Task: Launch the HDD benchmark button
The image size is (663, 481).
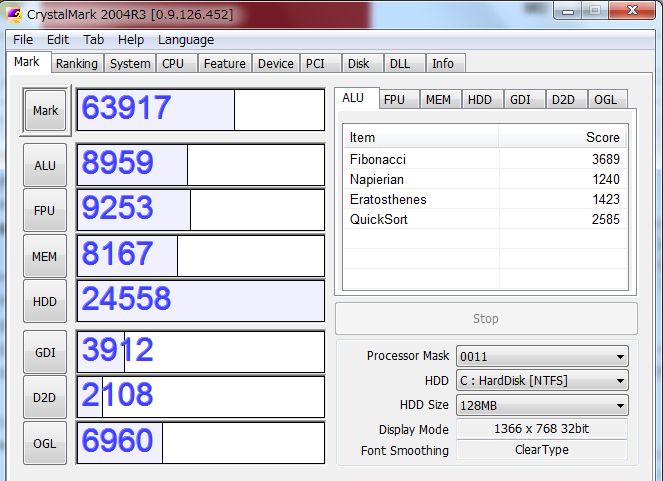Action: [x=45, y=302]
